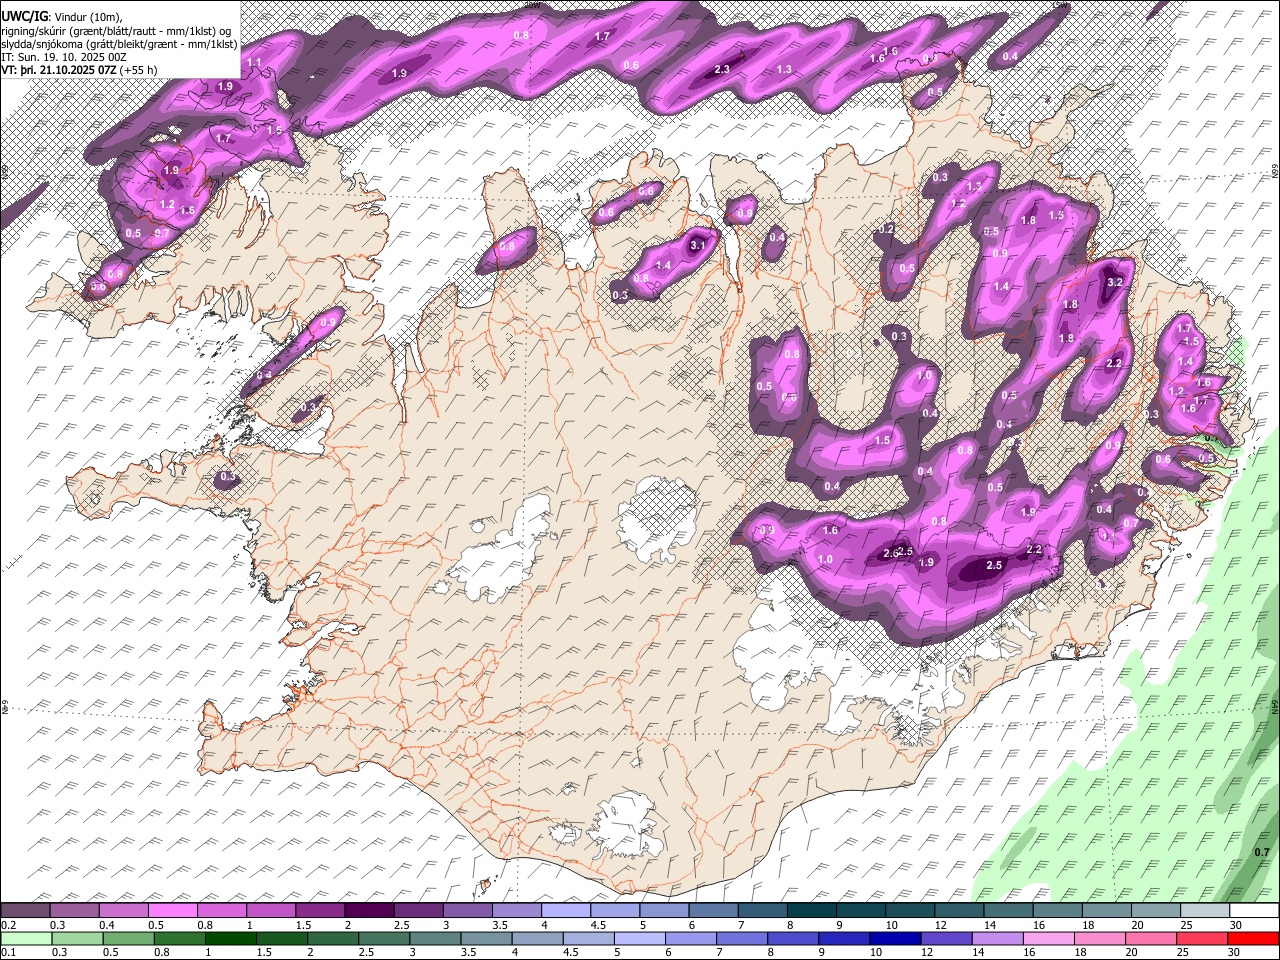This screenshot has height=960, width=1280.
Task: Select the light pink 16–18 rain legend swatch
Action: 1047,939
